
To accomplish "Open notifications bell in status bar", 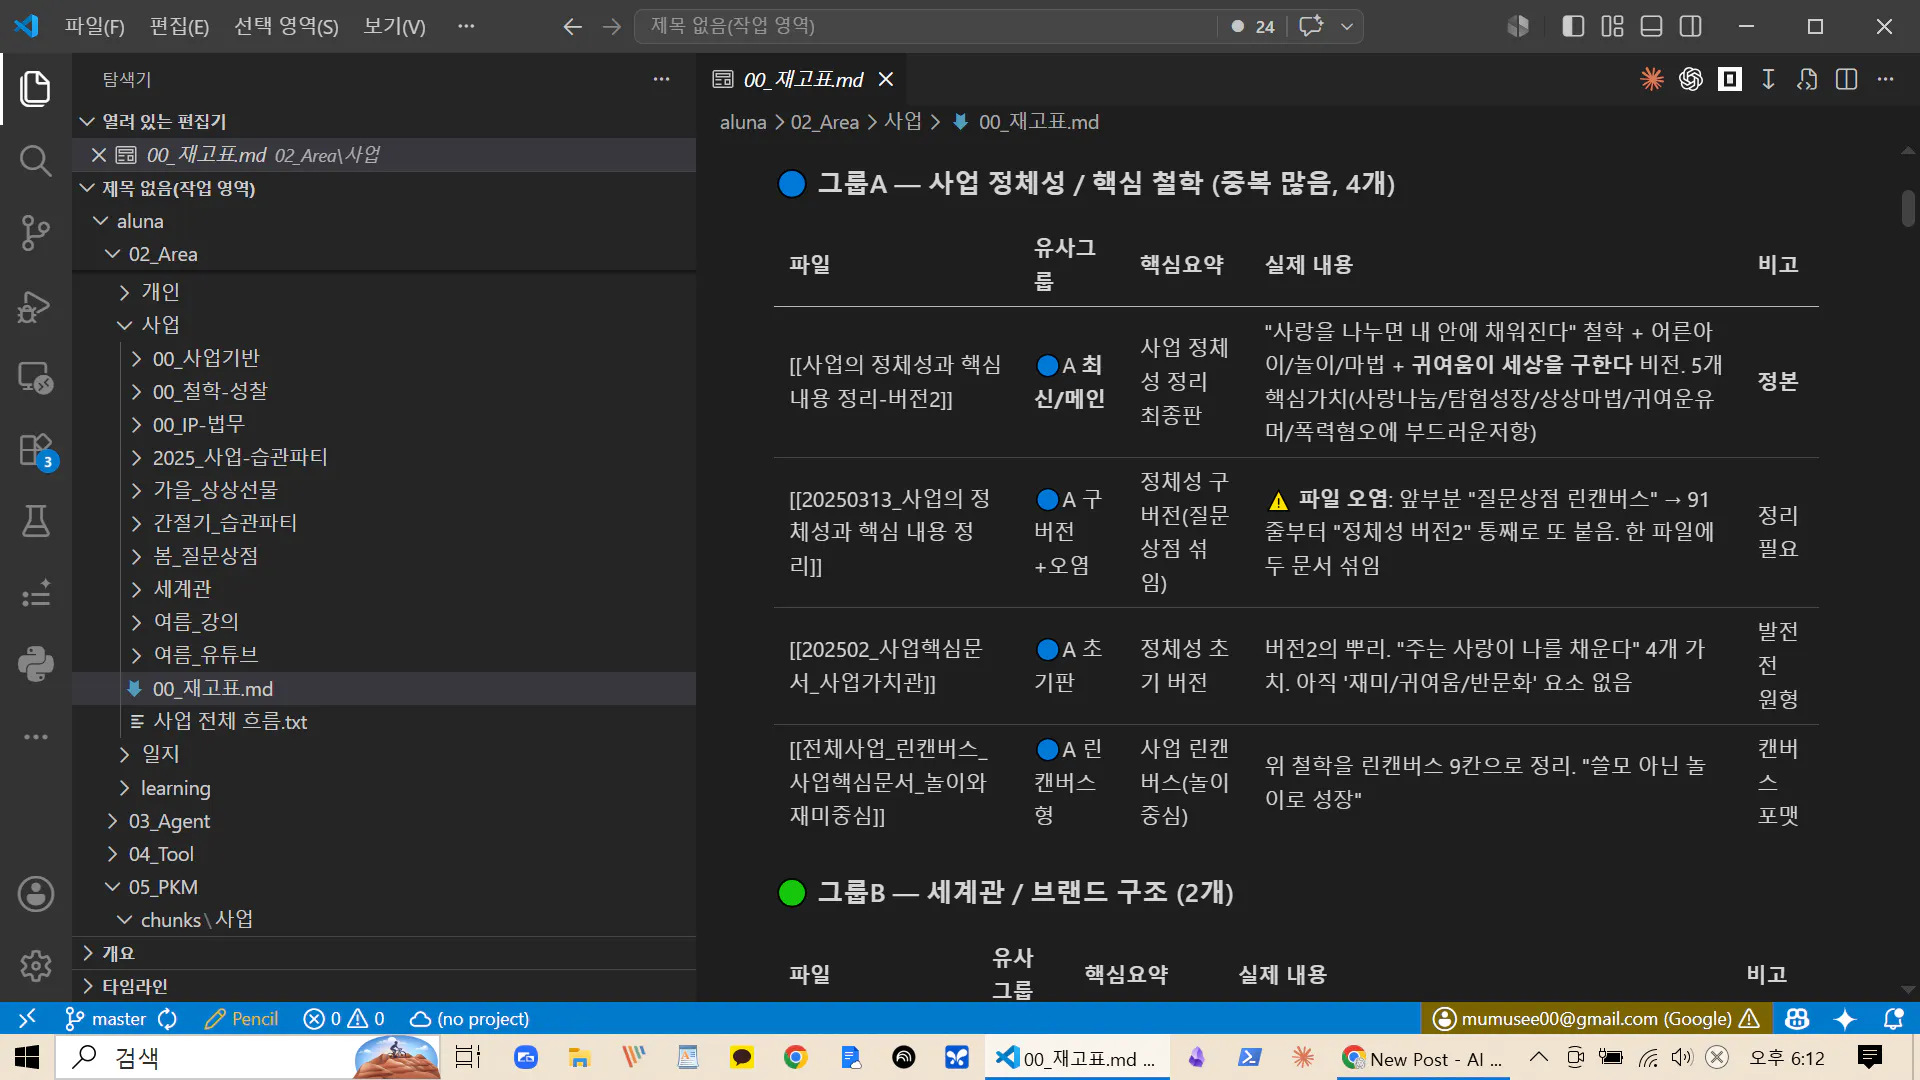I will [1893, 1018].
